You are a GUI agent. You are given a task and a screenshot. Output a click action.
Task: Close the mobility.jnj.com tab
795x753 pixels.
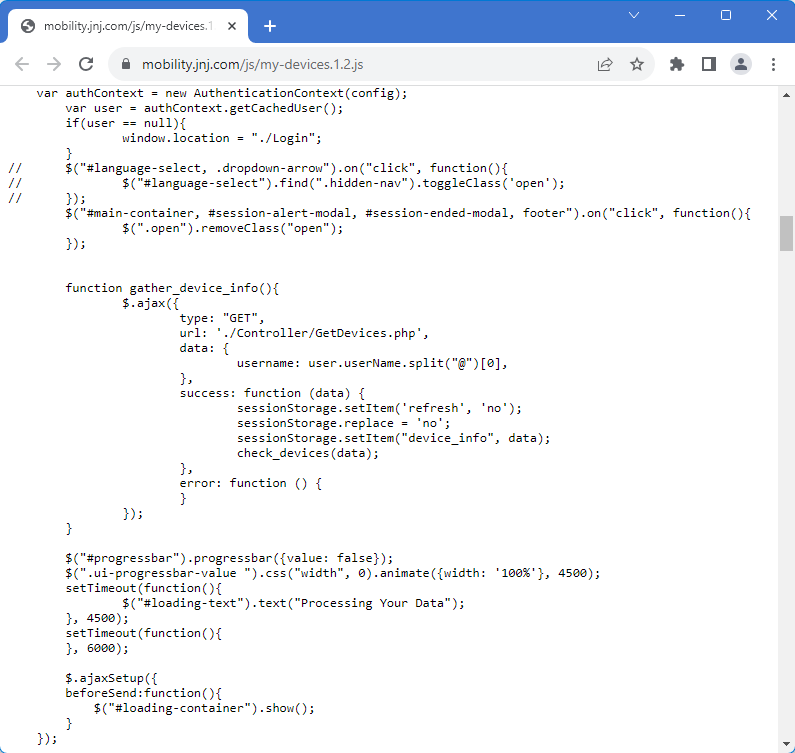point(232,26)
